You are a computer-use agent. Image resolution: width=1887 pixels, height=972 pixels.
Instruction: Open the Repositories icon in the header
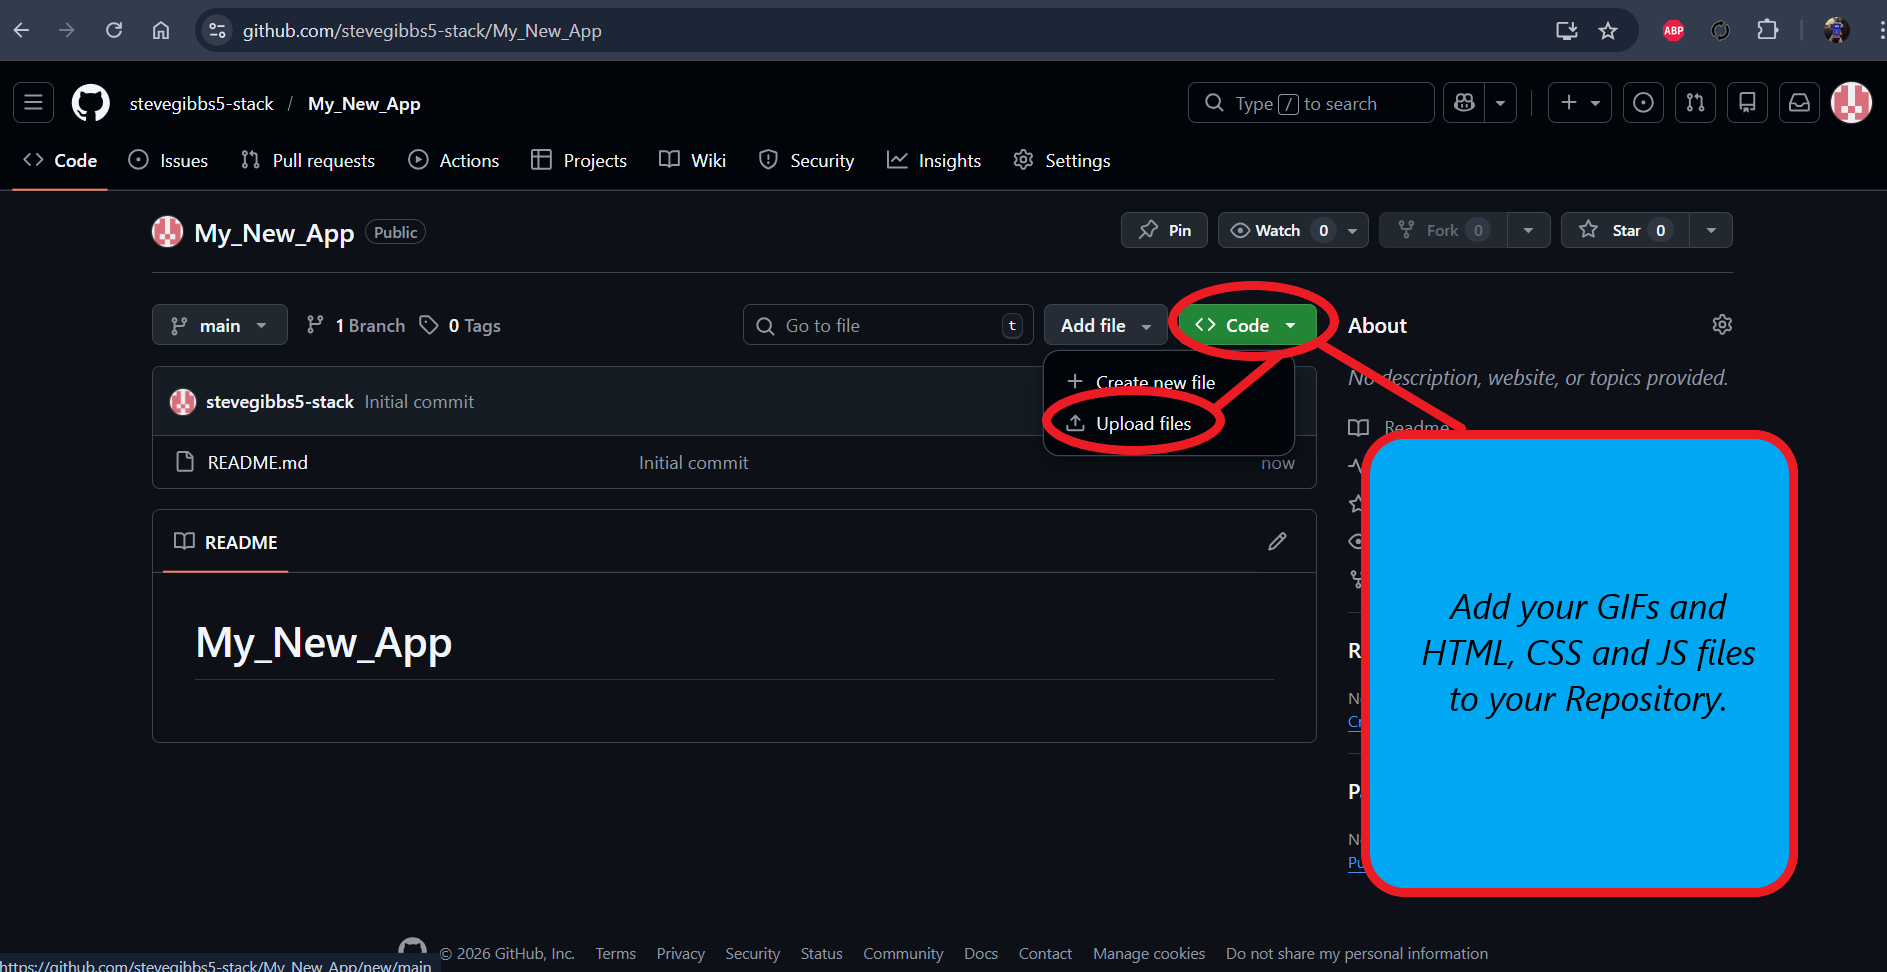pos(1747,103)
